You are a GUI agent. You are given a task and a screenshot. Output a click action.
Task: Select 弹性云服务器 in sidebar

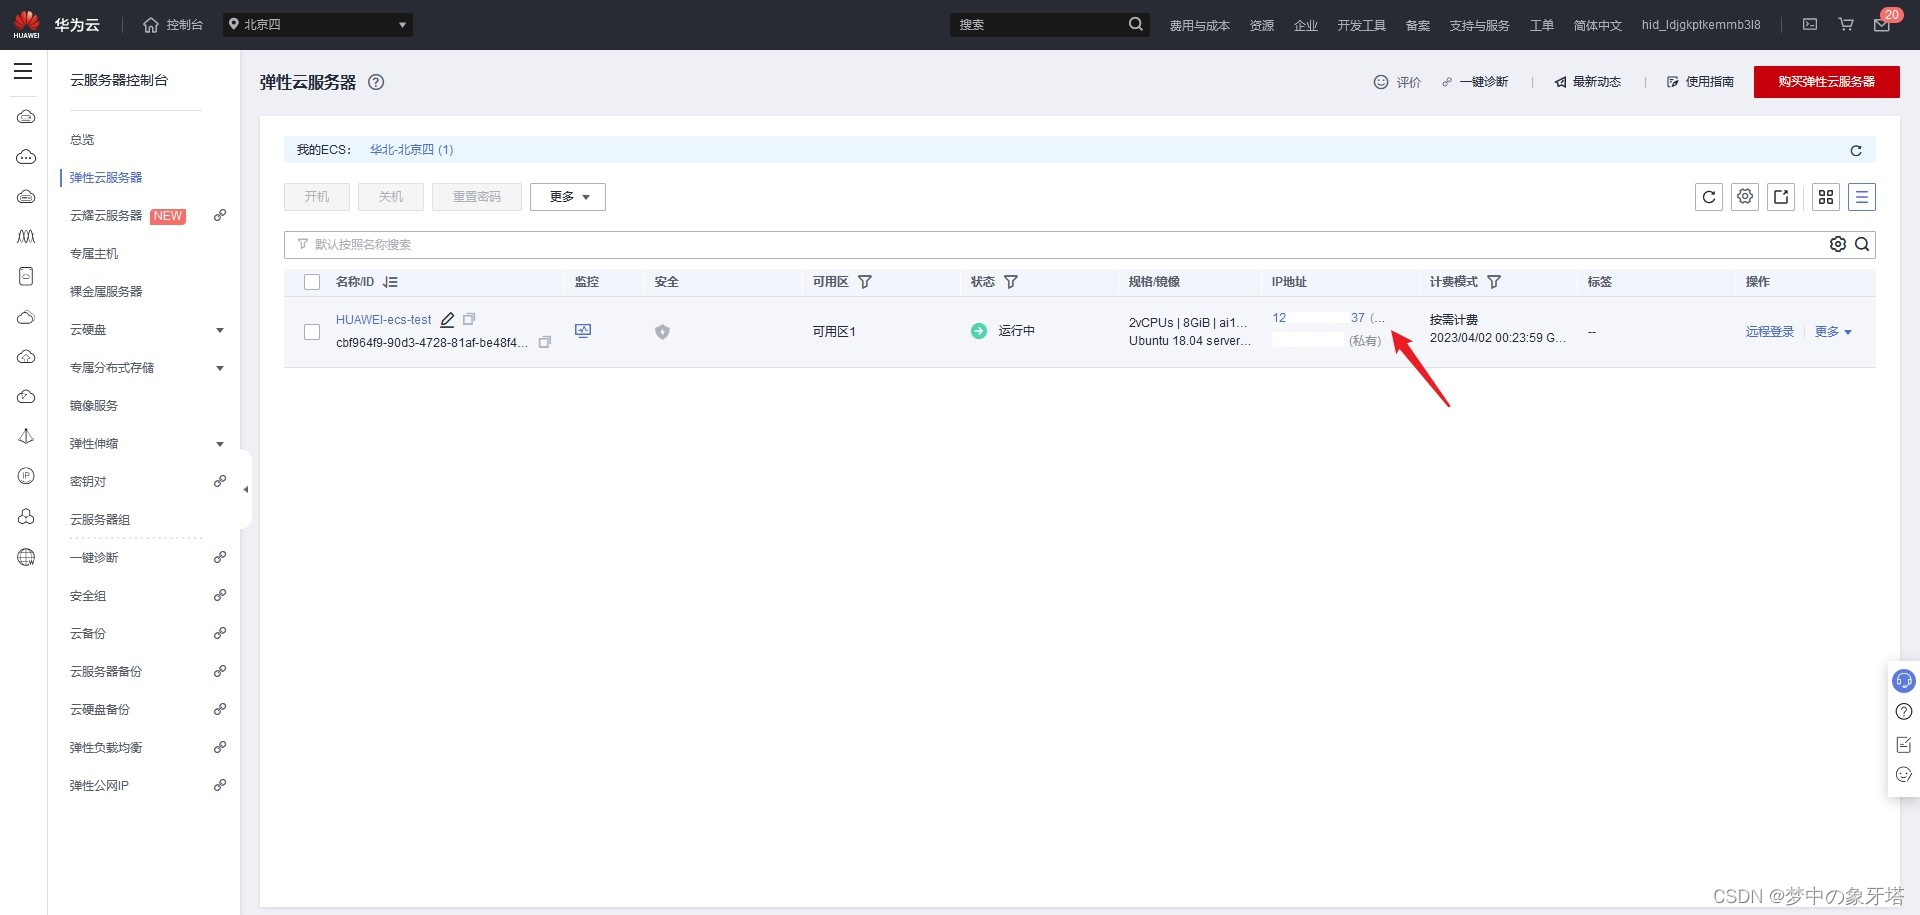(106, 178)
